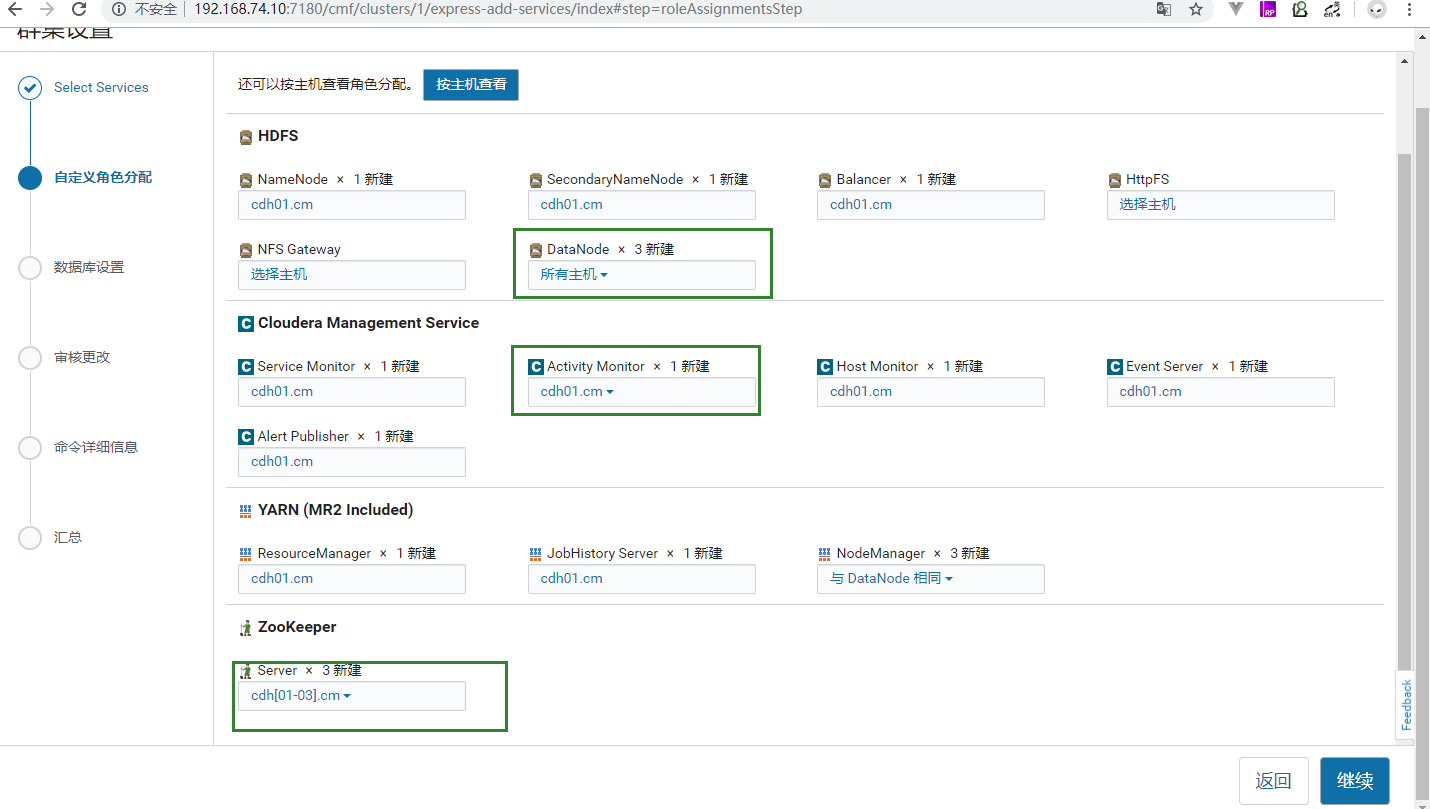Screen dimensions: 1430x809
Task: Click the Activity Monitor icon
Action: (536, 367)
